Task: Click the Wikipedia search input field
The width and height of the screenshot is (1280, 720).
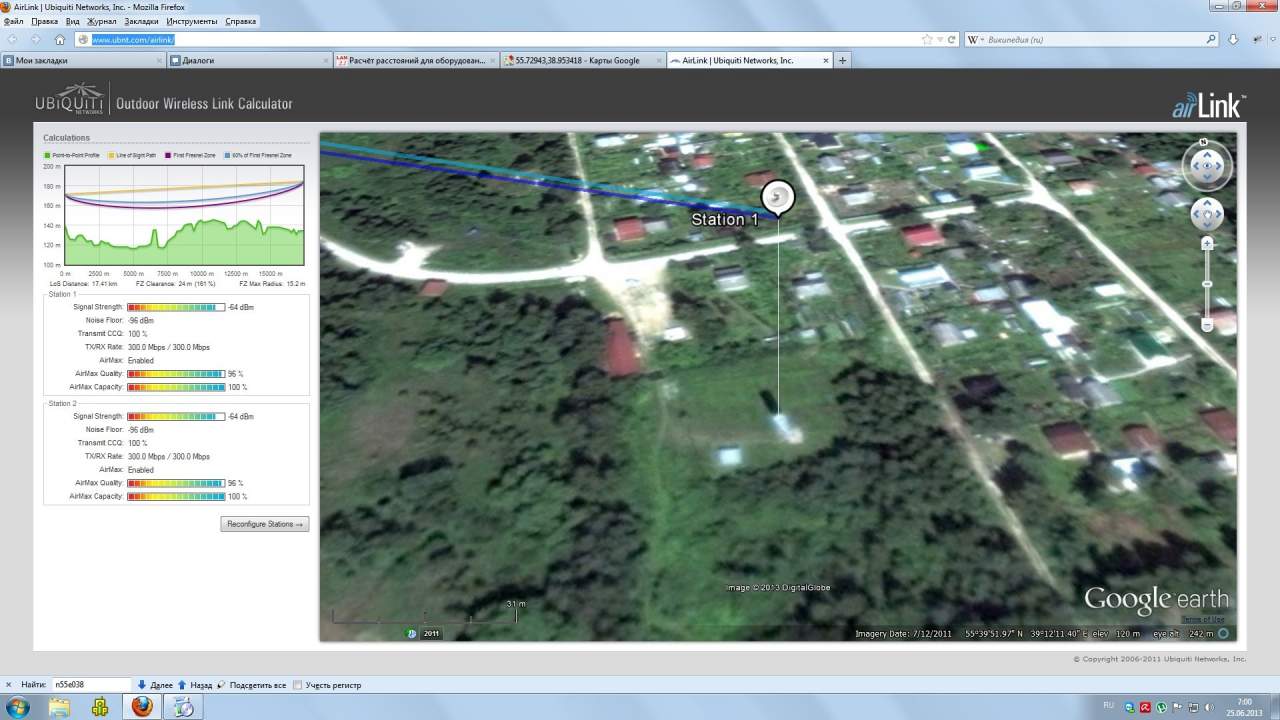Action: tap(1093, 40)
